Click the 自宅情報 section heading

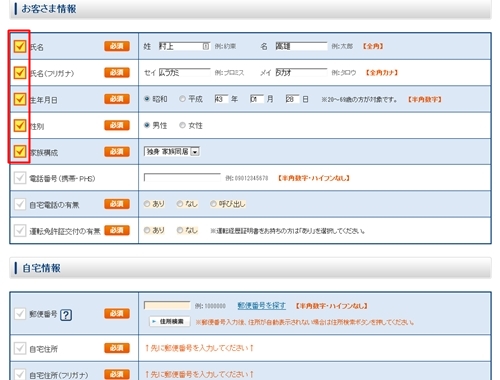(41, 268)
